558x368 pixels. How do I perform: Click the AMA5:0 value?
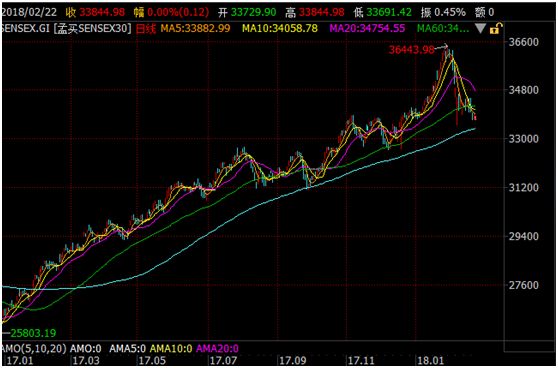click(x=128, y=348)
